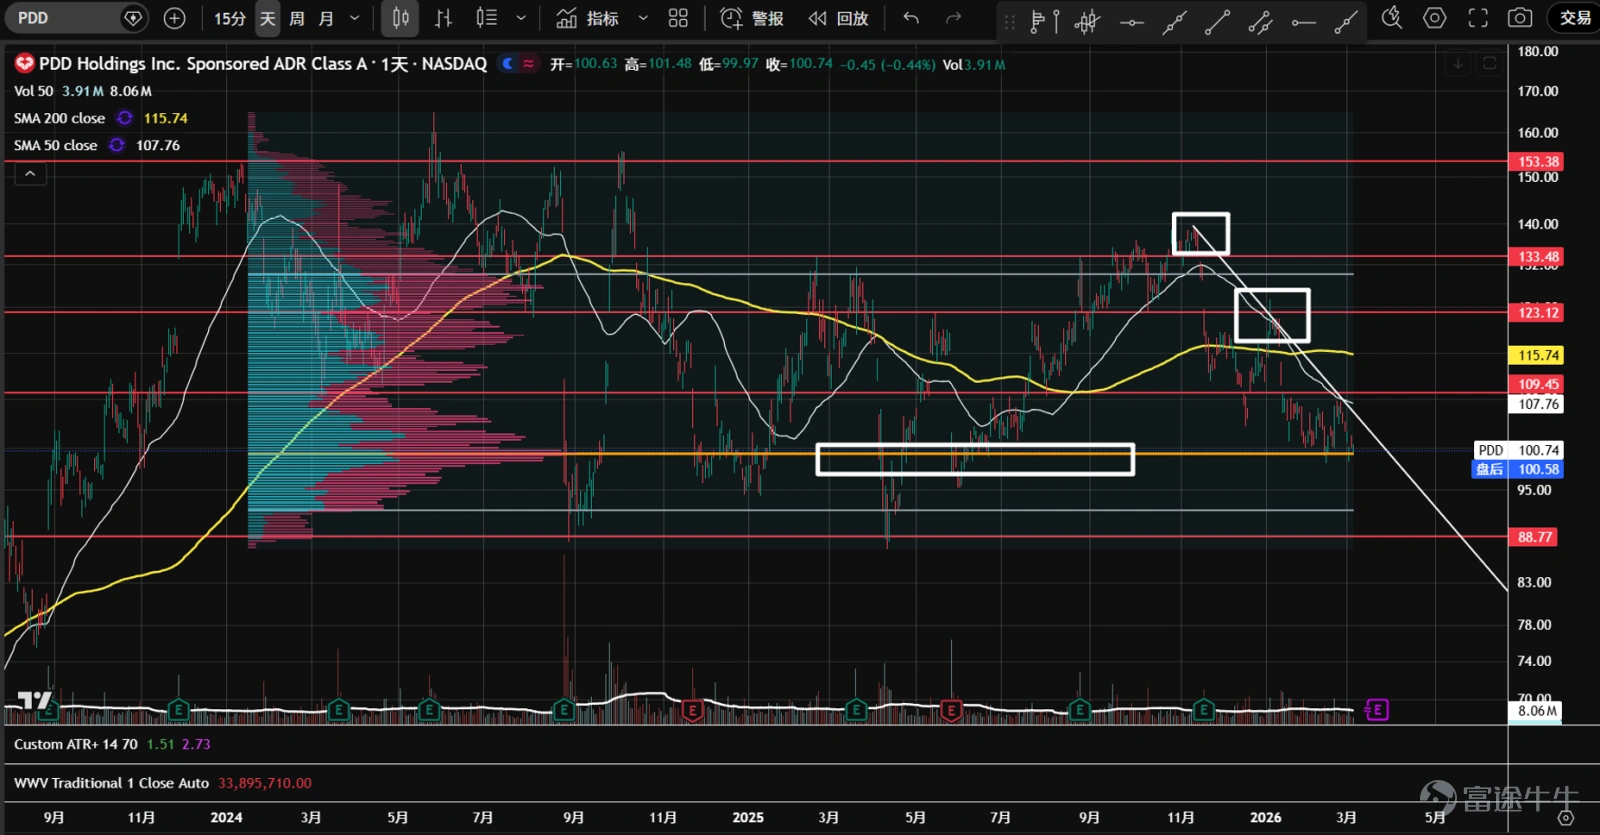Click the 88.77 price line label
The image size is (1600, 835).
(1534, 537)
